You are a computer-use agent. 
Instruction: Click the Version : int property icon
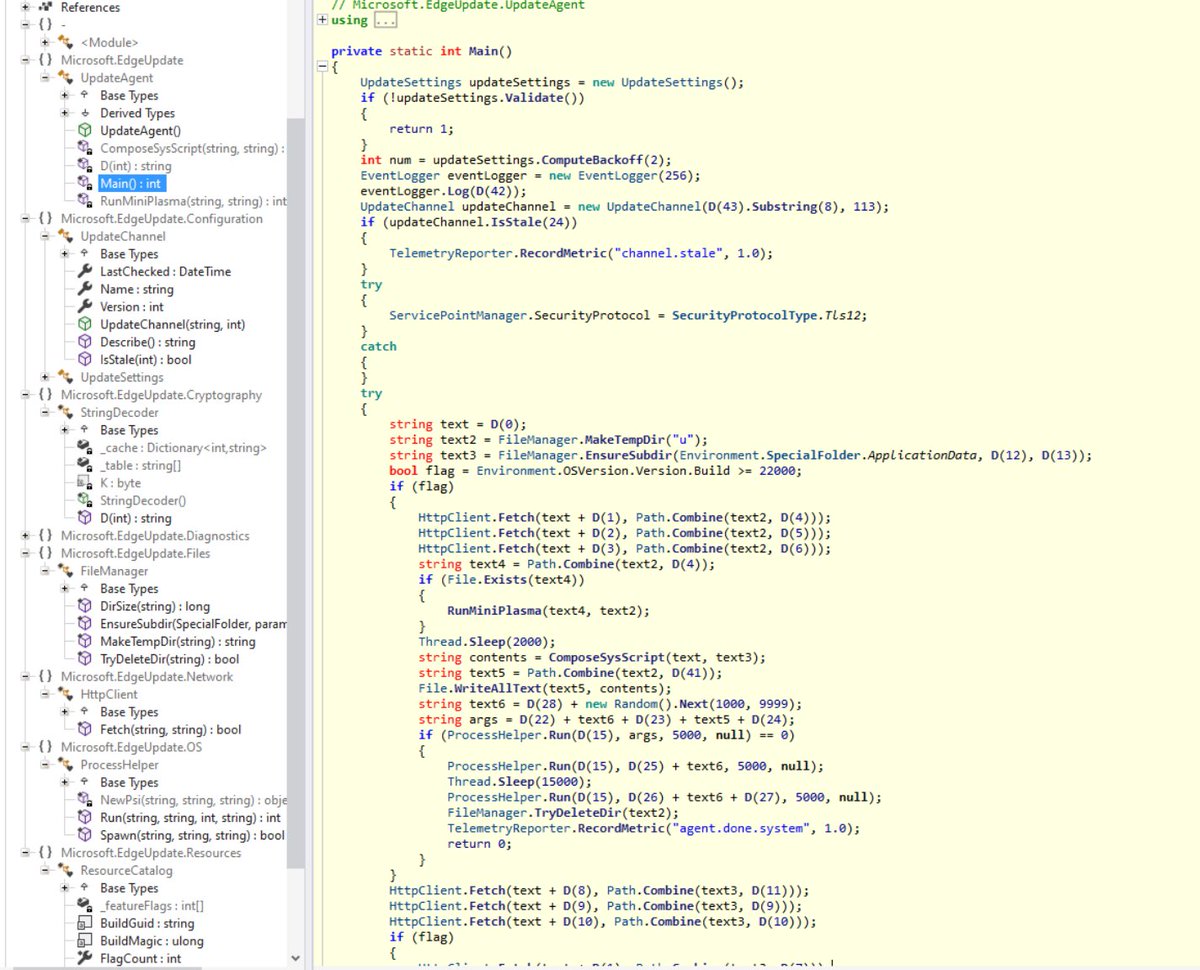pyautogui.click(x=86, y=307)
